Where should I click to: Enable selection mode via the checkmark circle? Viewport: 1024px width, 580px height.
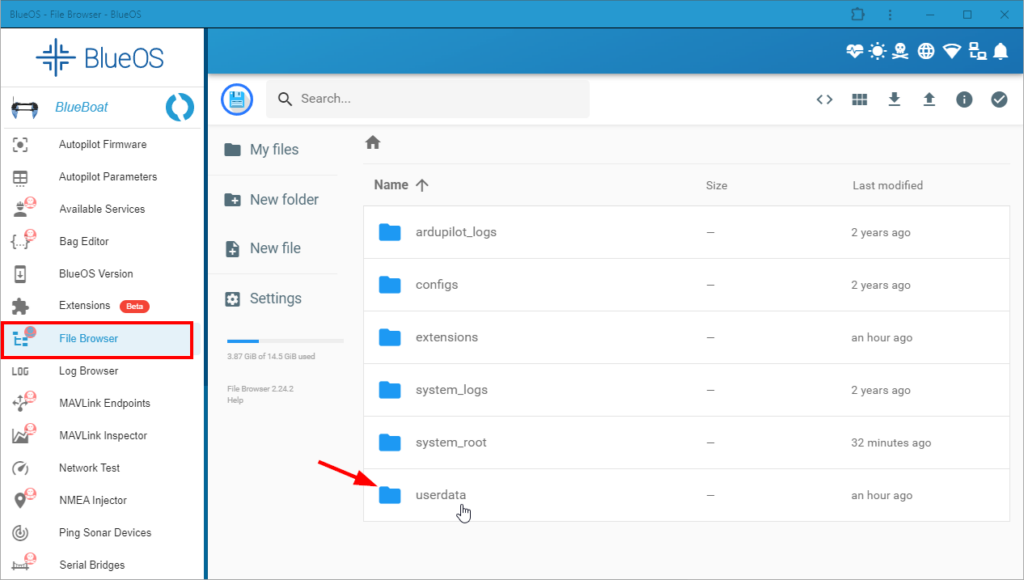click(998, 99)
